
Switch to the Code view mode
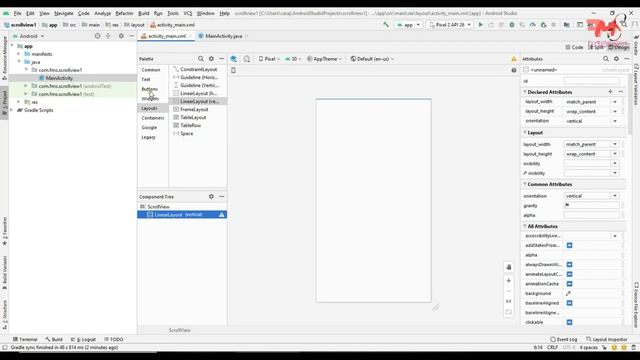574,47
